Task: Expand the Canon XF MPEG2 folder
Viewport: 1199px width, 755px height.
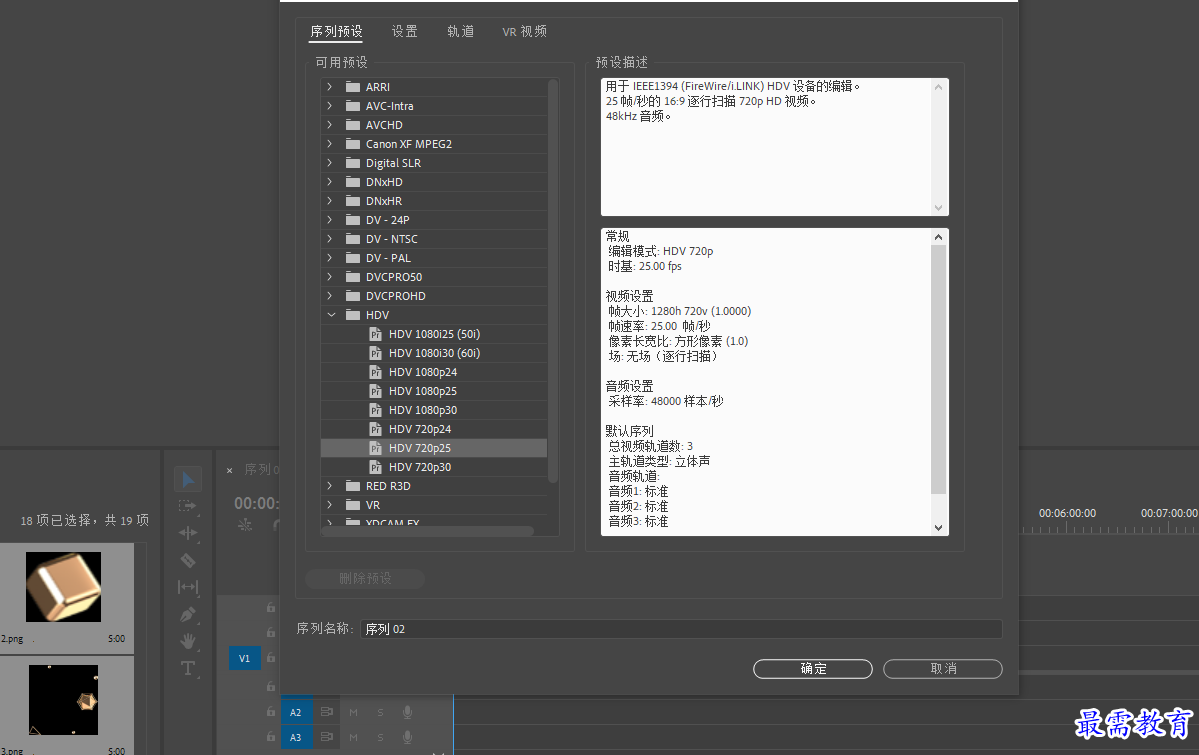Action: coord(330,144)
